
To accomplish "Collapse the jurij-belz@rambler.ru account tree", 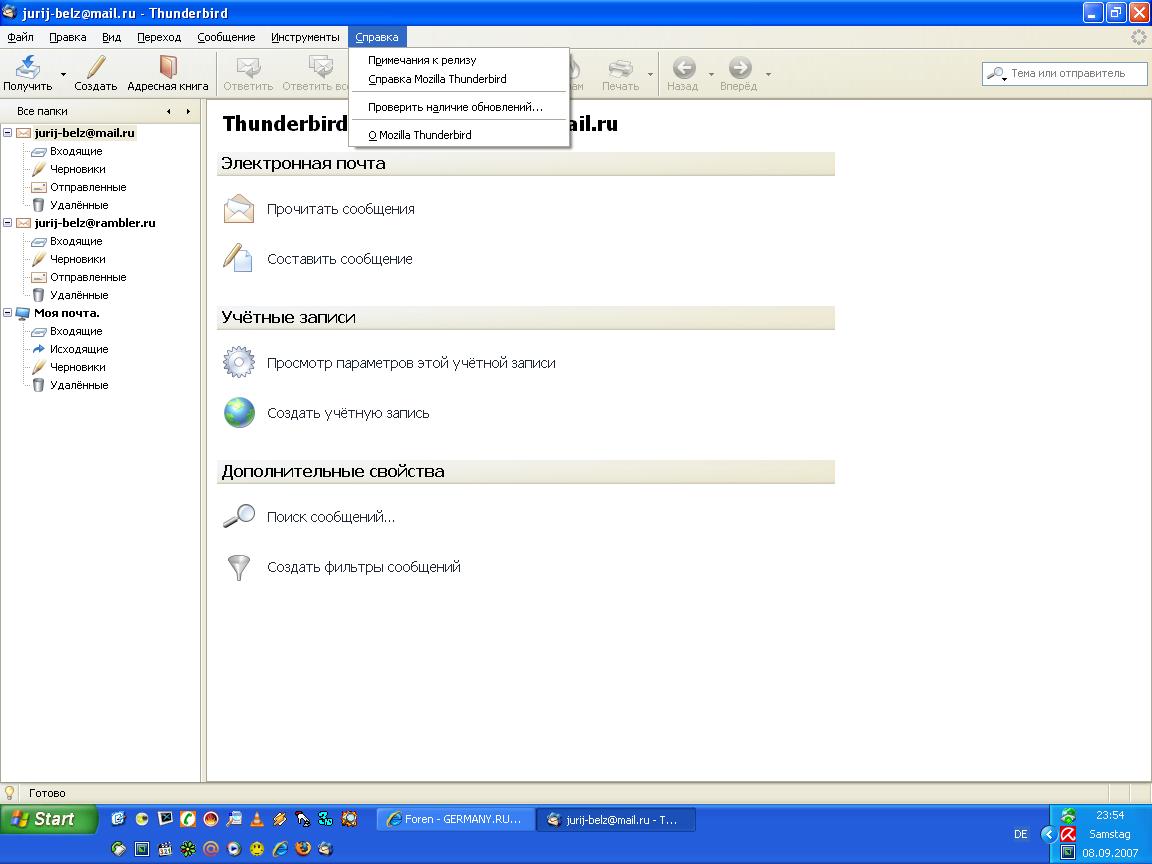I will (8, 223).
